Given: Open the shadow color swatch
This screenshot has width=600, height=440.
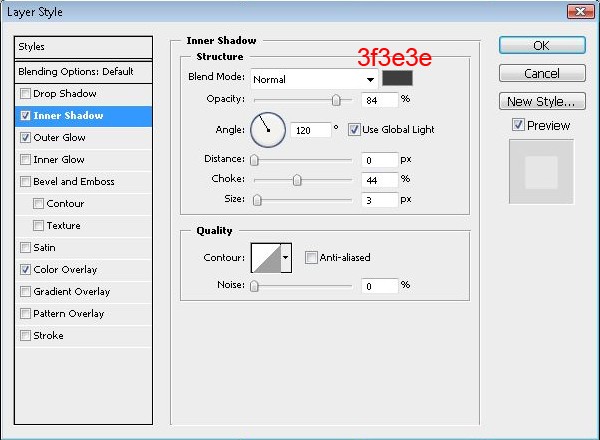Looking at the screenshot, I should click(397, 78).
